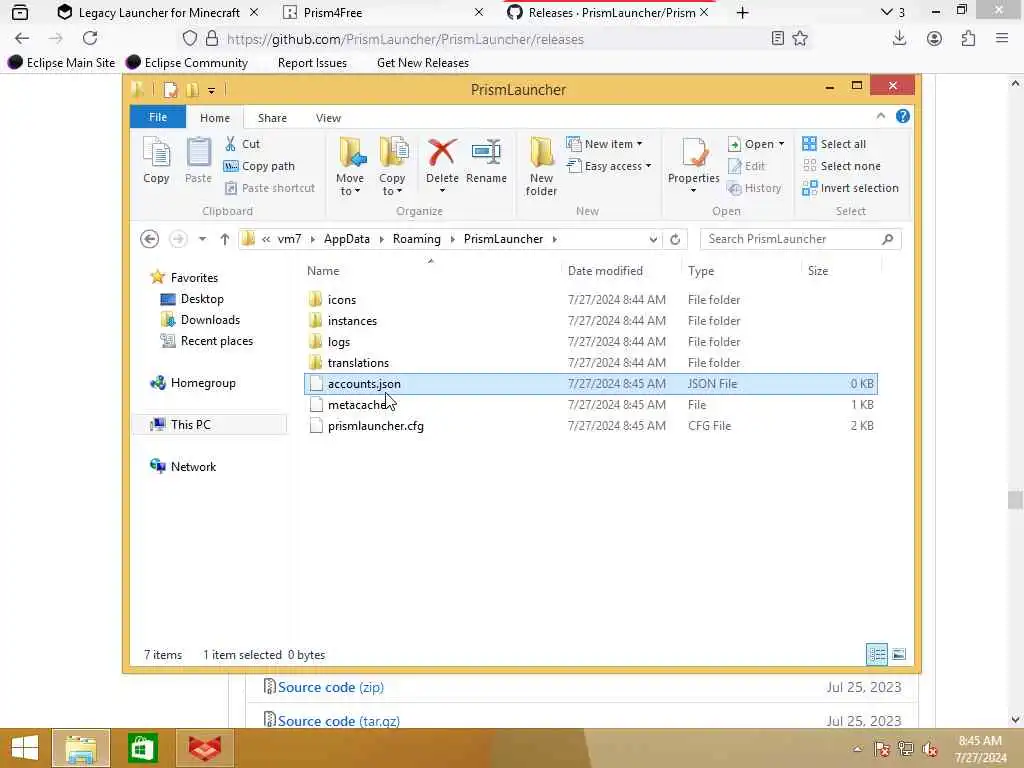Open the Firefox hamburger menu
Screen dimensions: 1024x768
1002,39
